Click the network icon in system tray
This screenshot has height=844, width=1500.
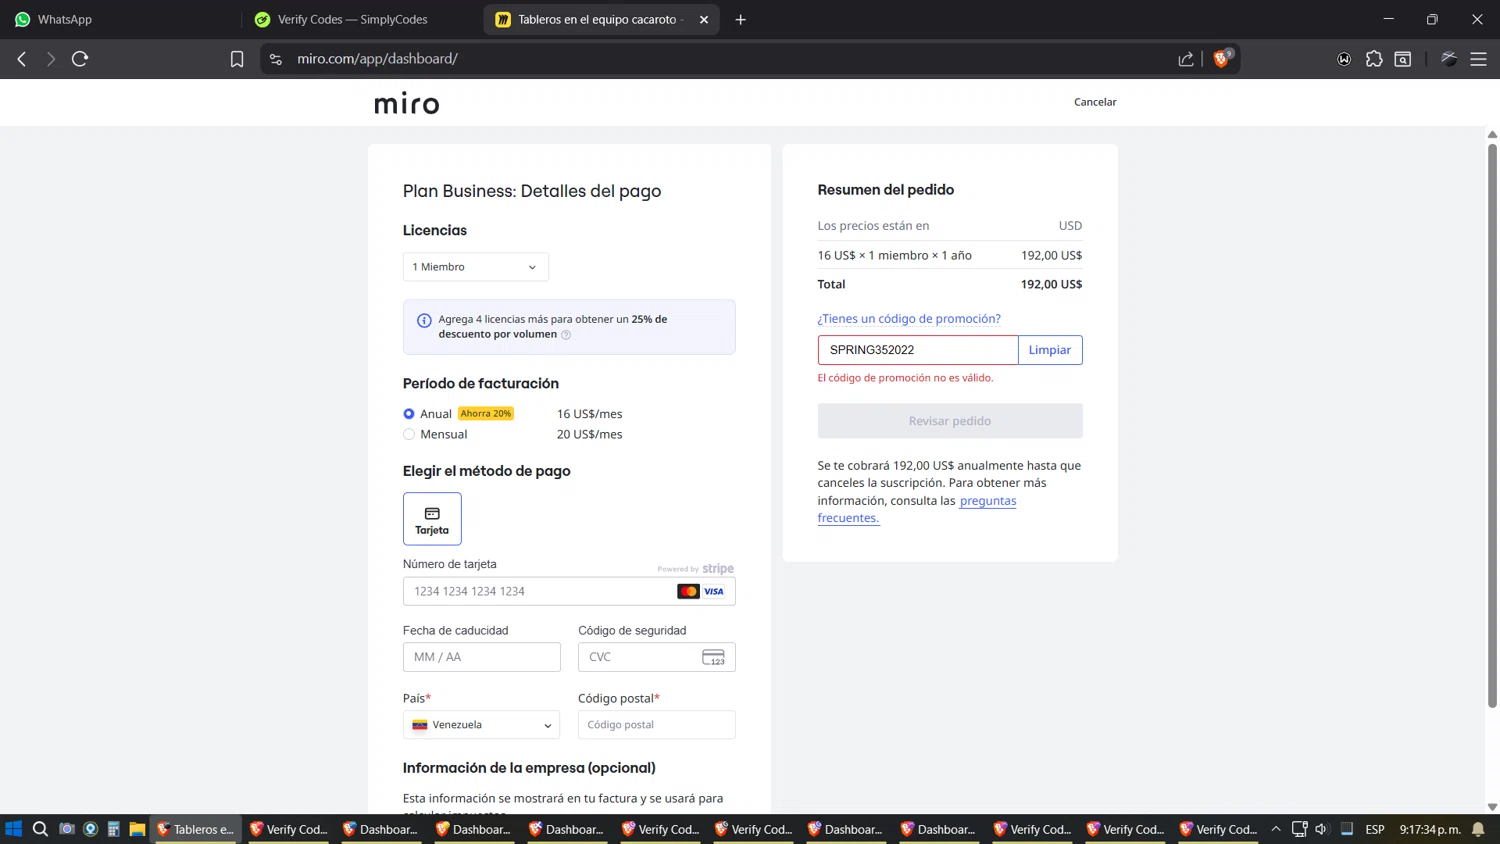1299,829
